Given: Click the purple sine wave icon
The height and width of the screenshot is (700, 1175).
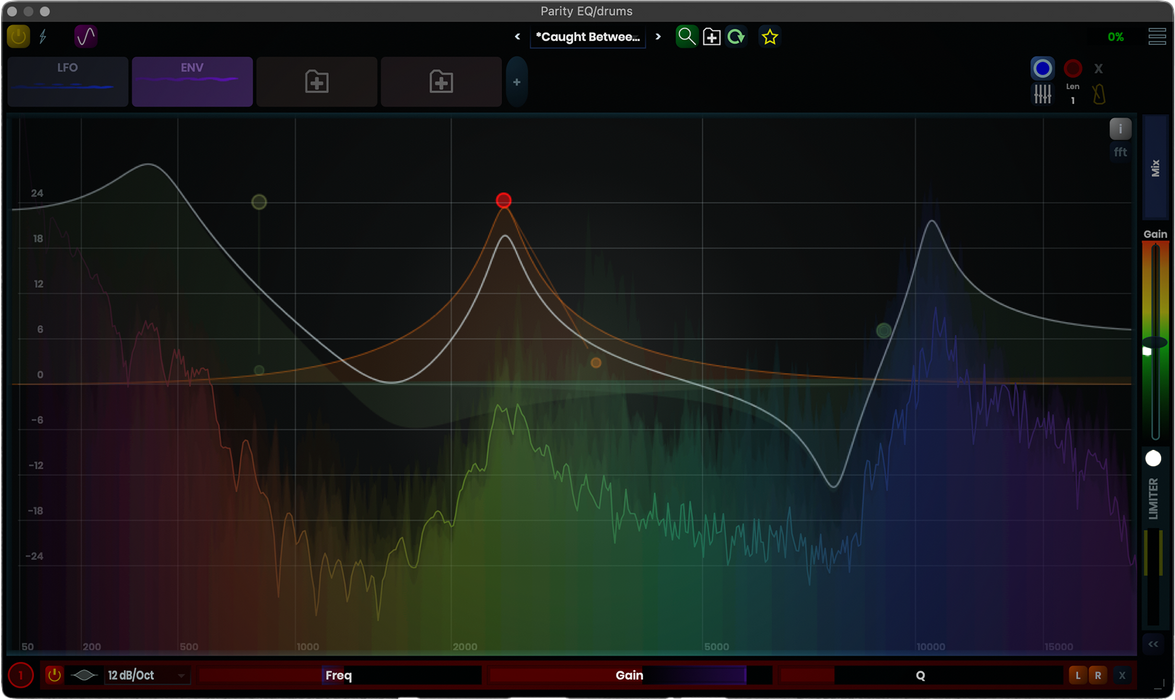Looking at the screenshot, I should (x=86, y=37).
